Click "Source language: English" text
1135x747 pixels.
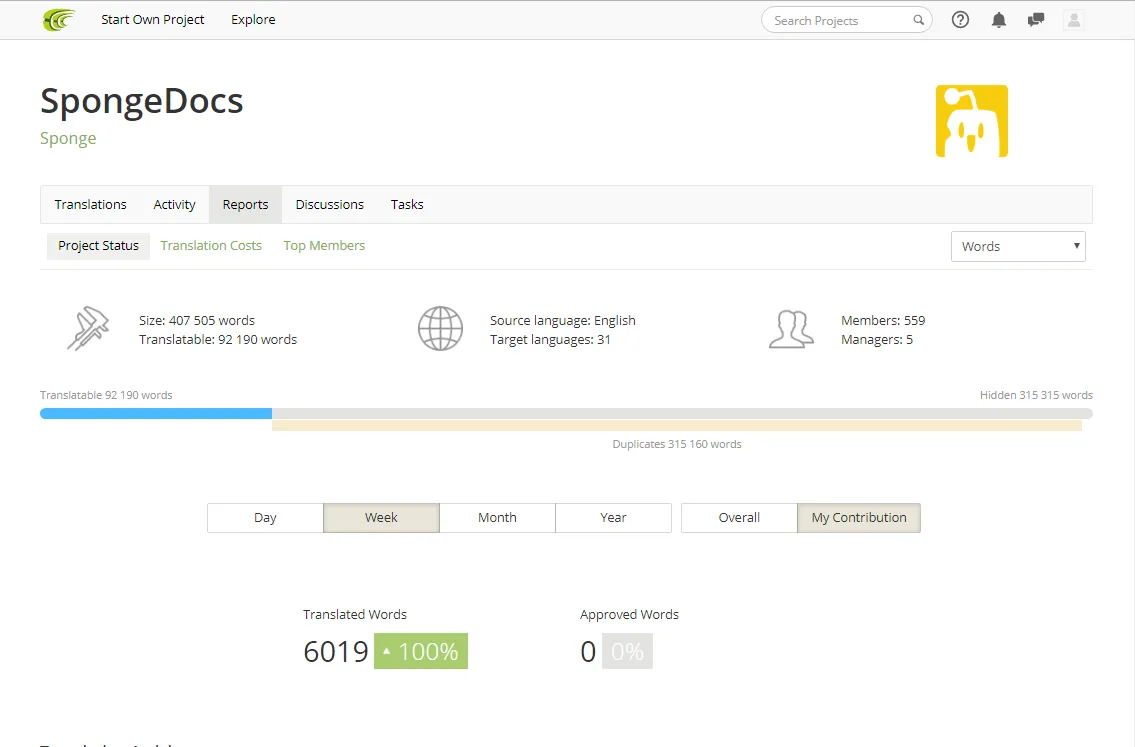click(562, 321)
